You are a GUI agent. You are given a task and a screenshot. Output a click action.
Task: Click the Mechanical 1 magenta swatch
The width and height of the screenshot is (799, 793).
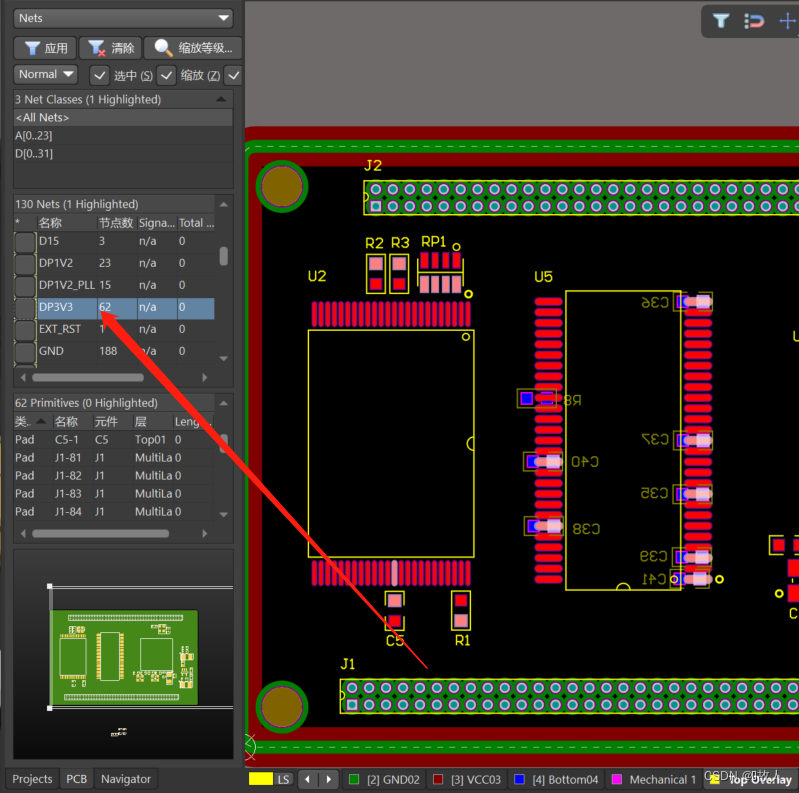(617, 779)
